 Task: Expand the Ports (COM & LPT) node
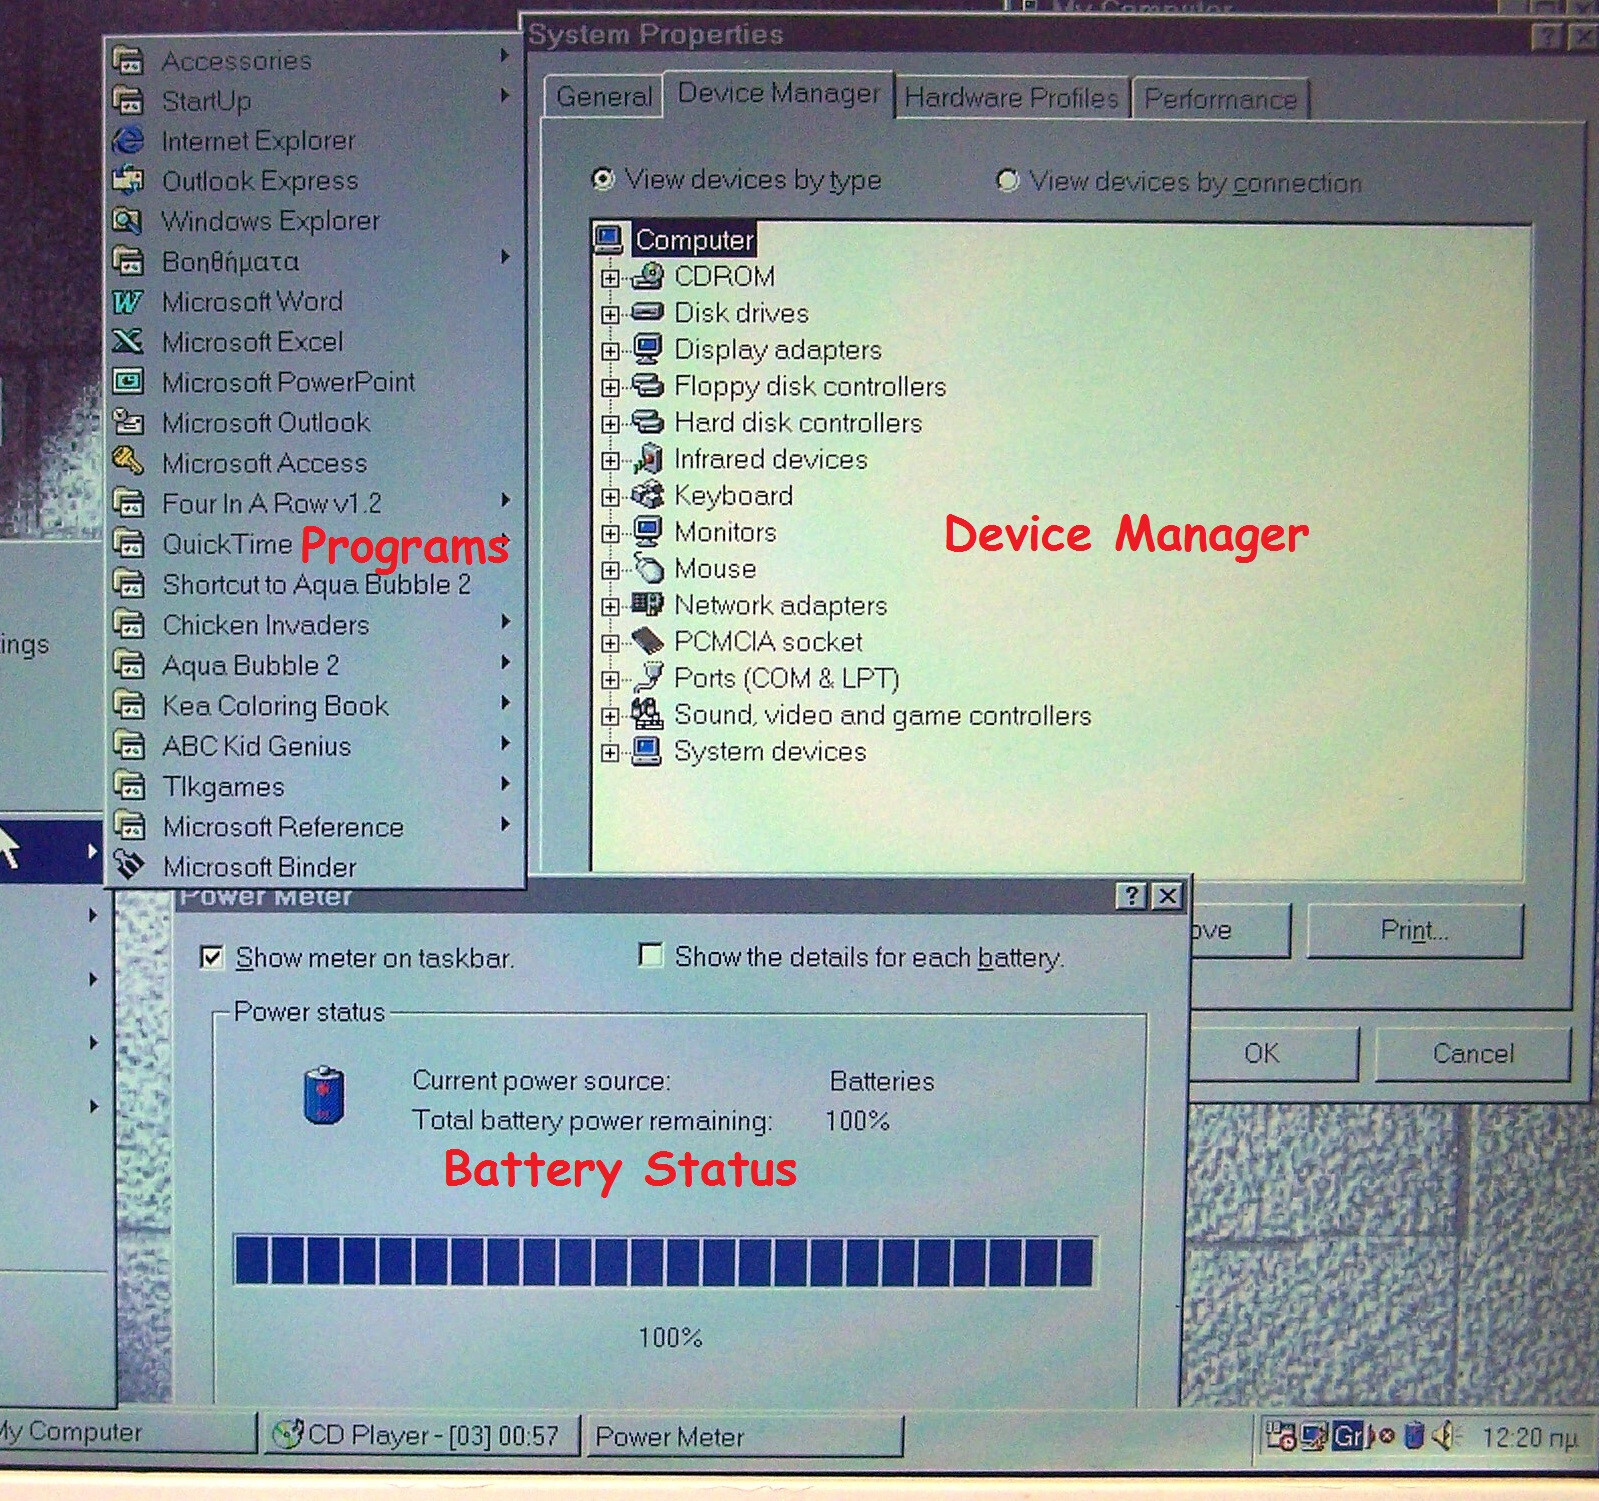pyautogui.click(x=610, y=679)
